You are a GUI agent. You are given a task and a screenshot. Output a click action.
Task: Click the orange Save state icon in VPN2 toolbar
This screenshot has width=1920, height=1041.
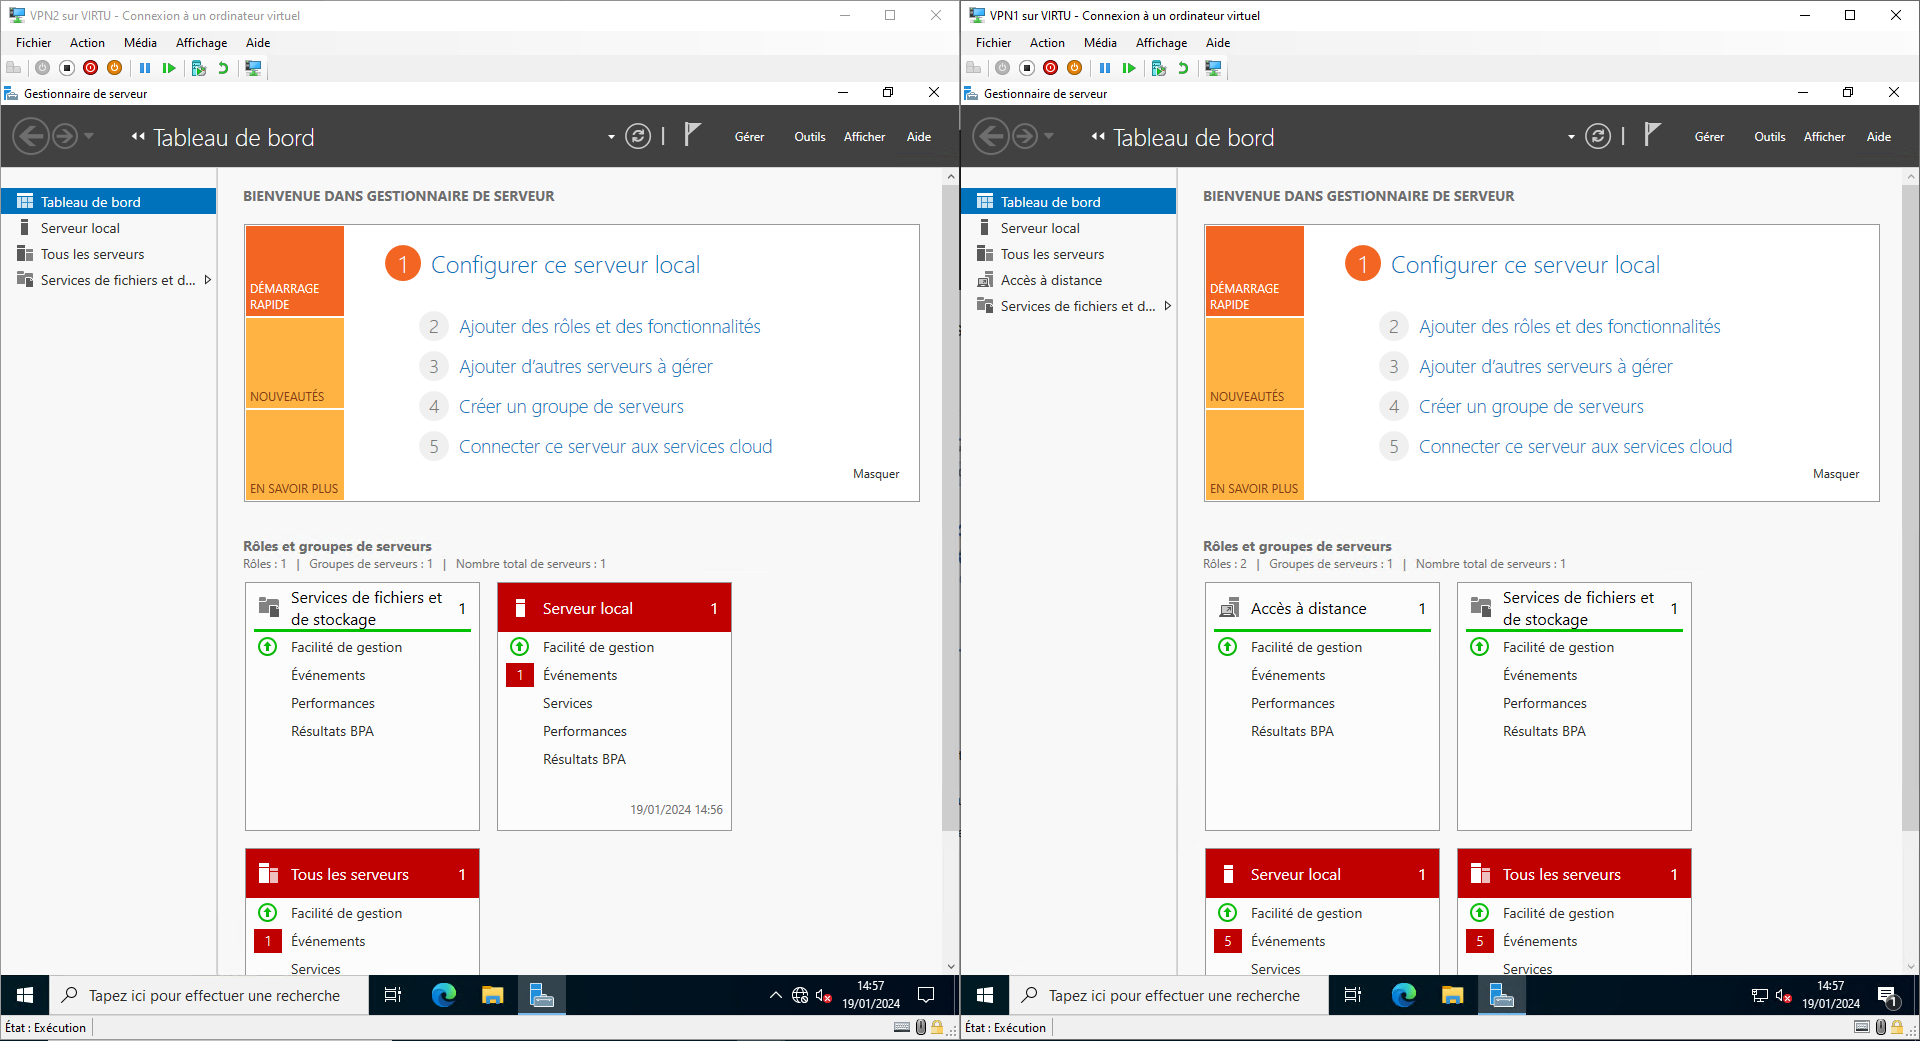(115, 68)
